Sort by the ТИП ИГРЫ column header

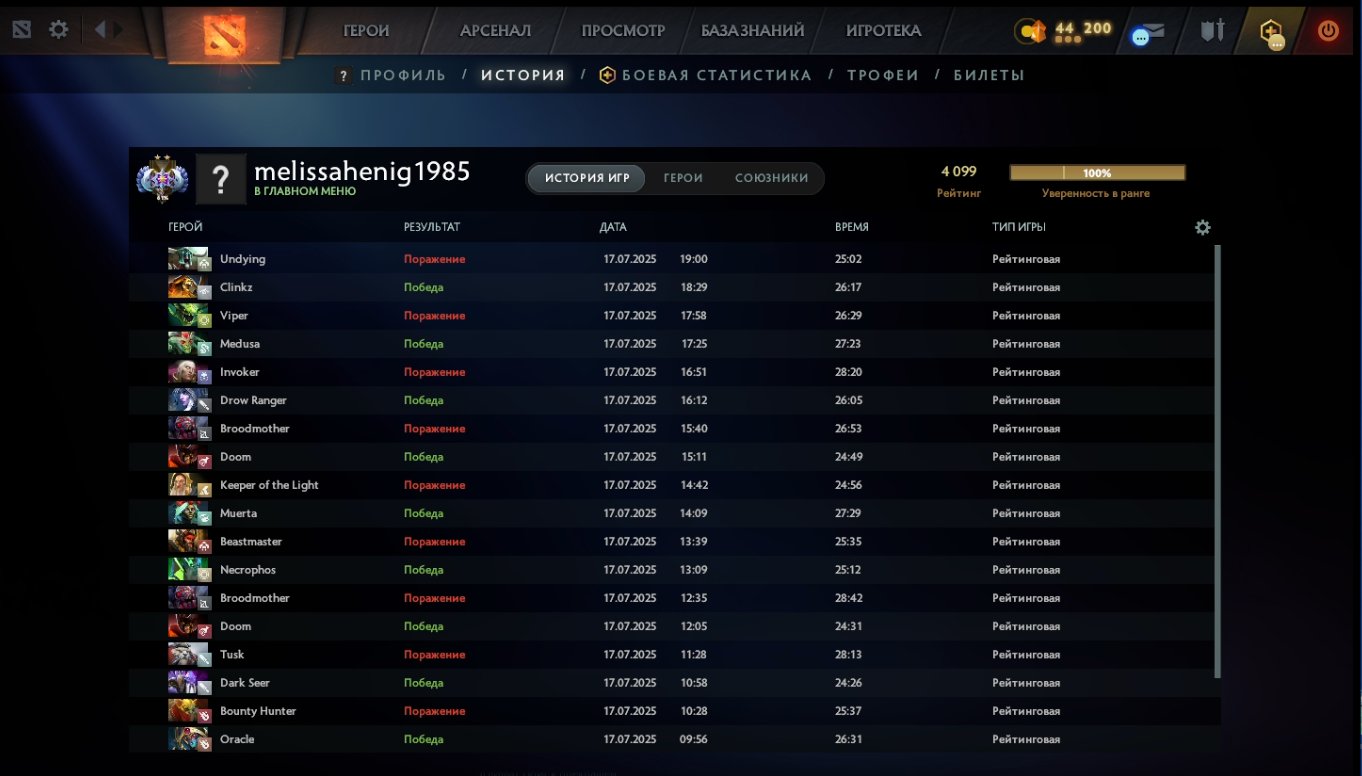click(x=1019, y=227)
